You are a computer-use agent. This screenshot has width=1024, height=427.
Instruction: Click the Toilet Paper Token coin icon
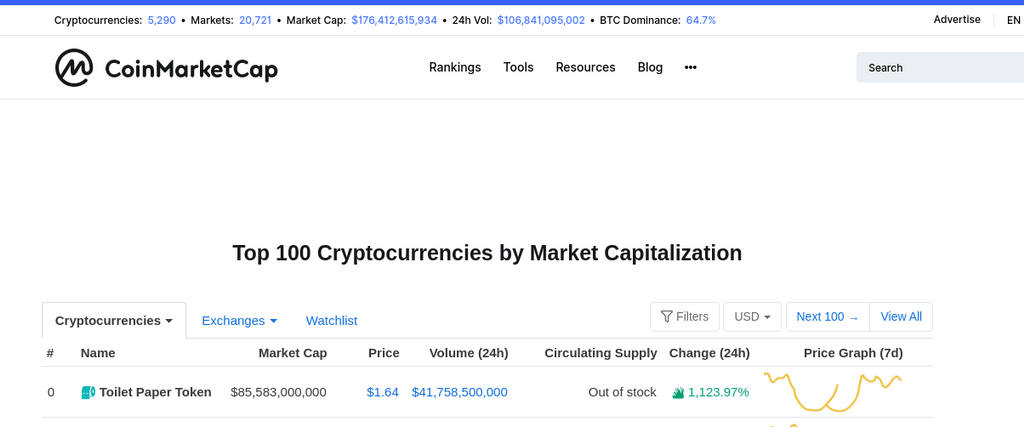point(88,392)
